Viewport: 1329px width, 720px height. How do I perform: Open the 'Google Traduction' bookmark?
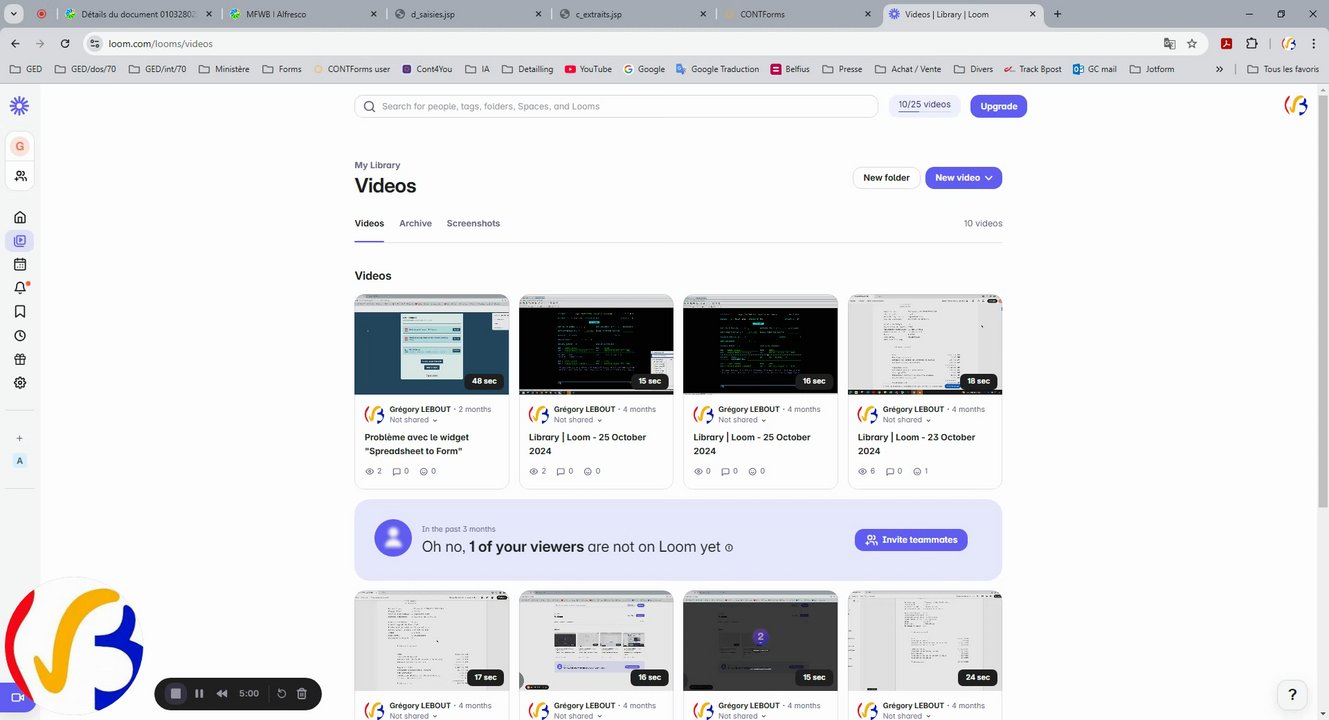pos(717,69)
